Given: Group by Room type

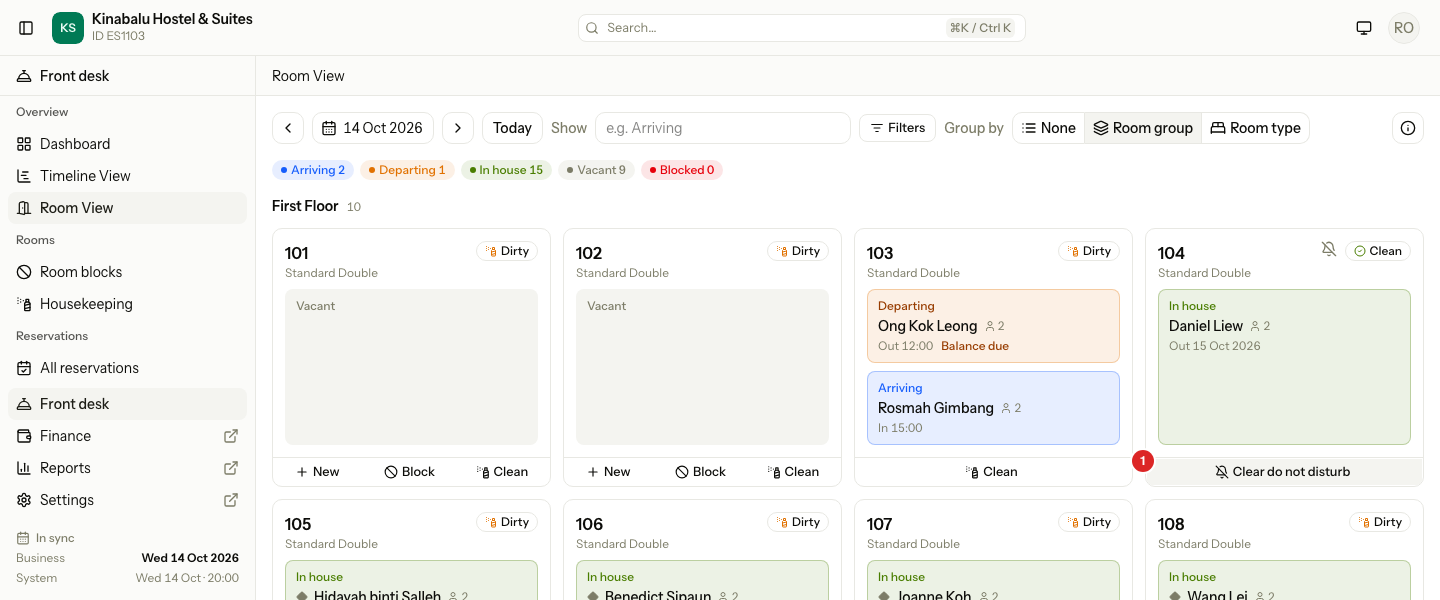Looking at the screenshot, I should coord(1255,128).
